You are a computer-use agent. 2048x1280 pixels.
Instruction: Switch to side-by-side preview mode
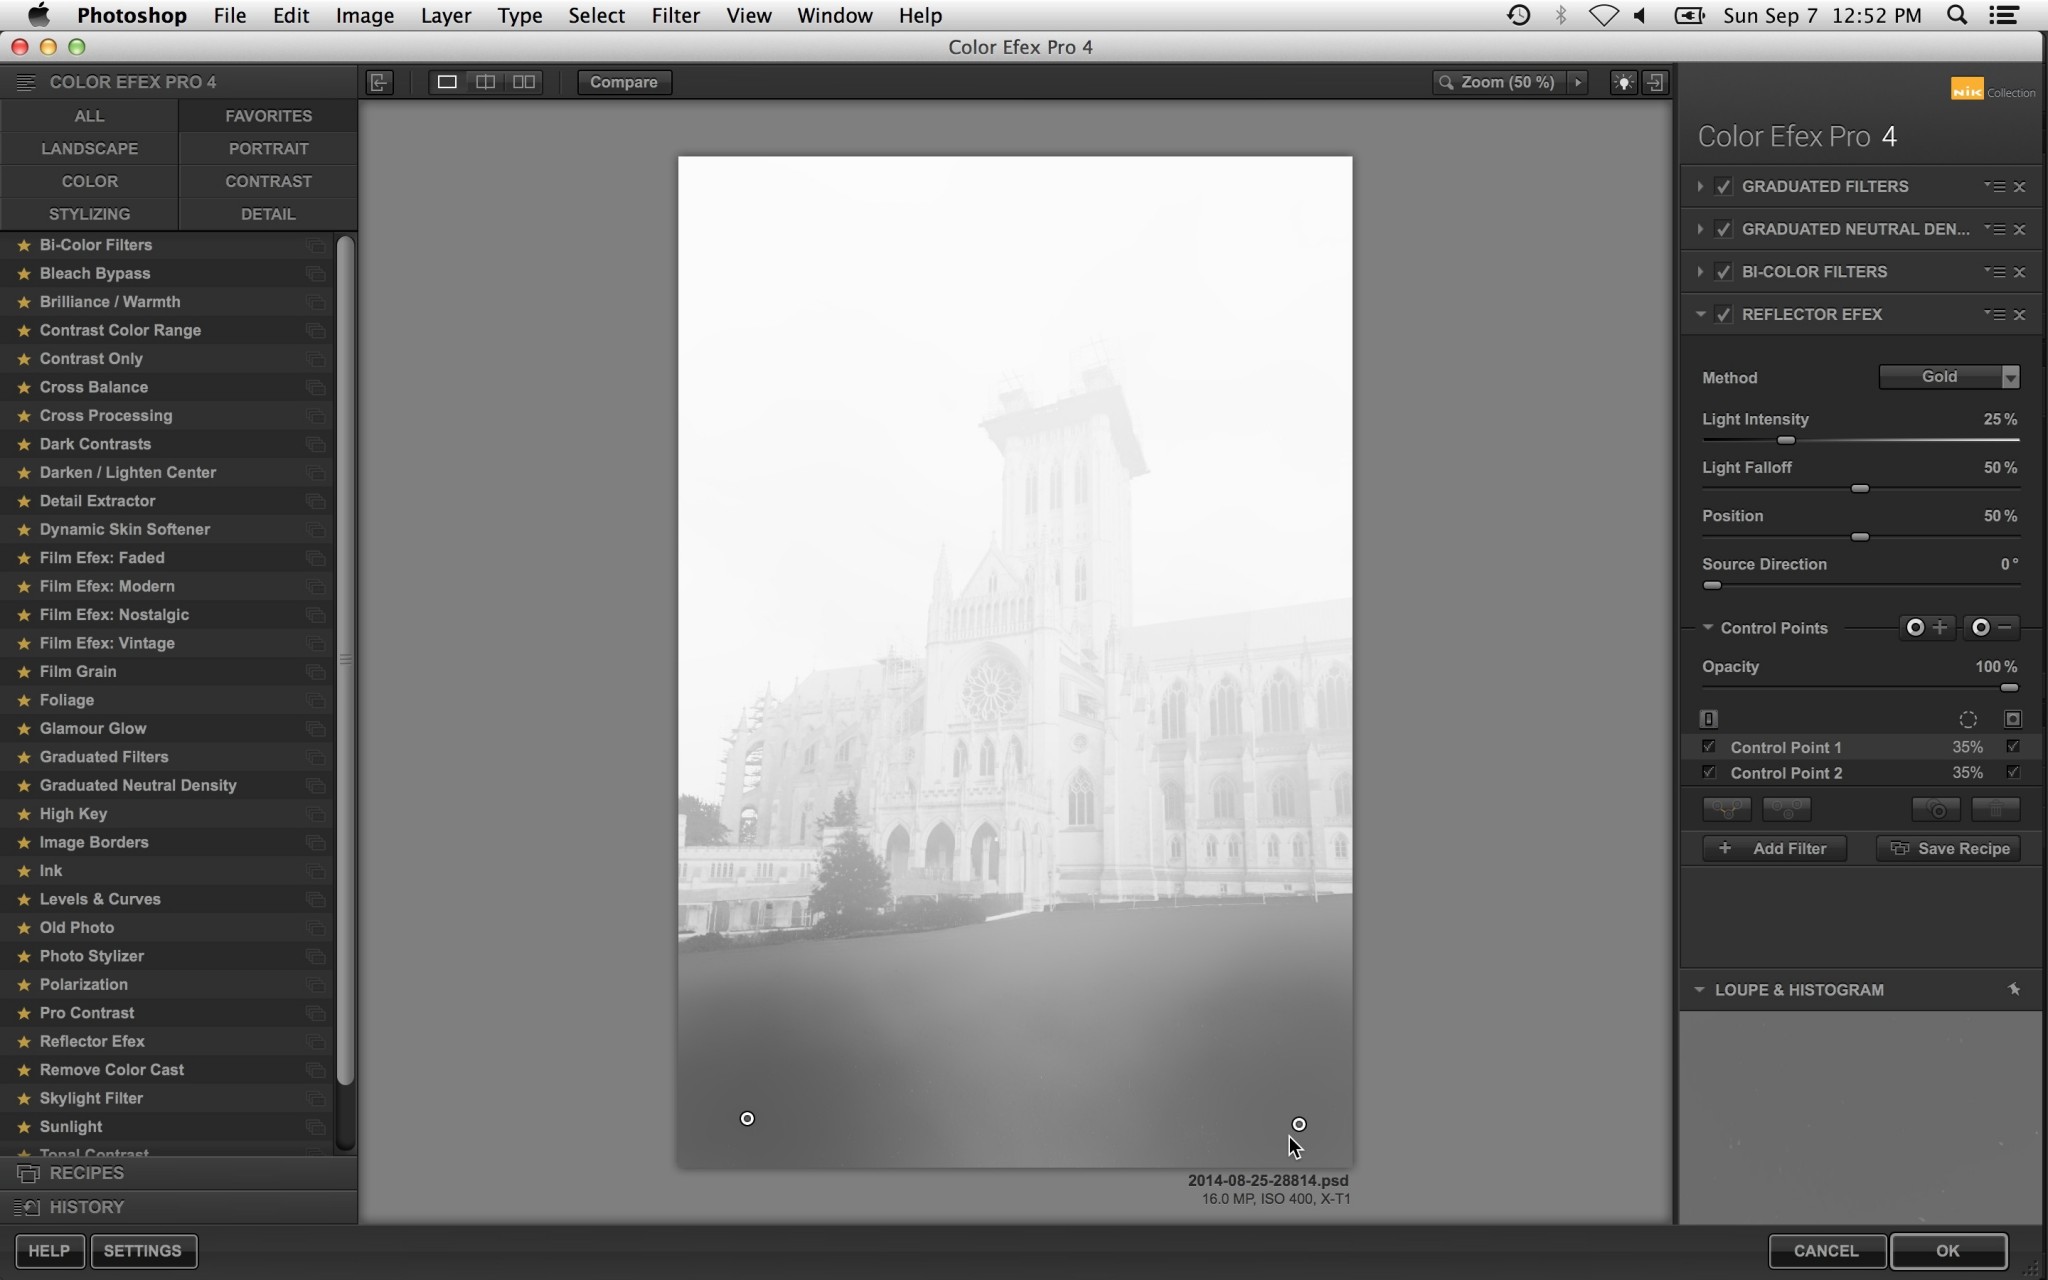tap(524, 82)
